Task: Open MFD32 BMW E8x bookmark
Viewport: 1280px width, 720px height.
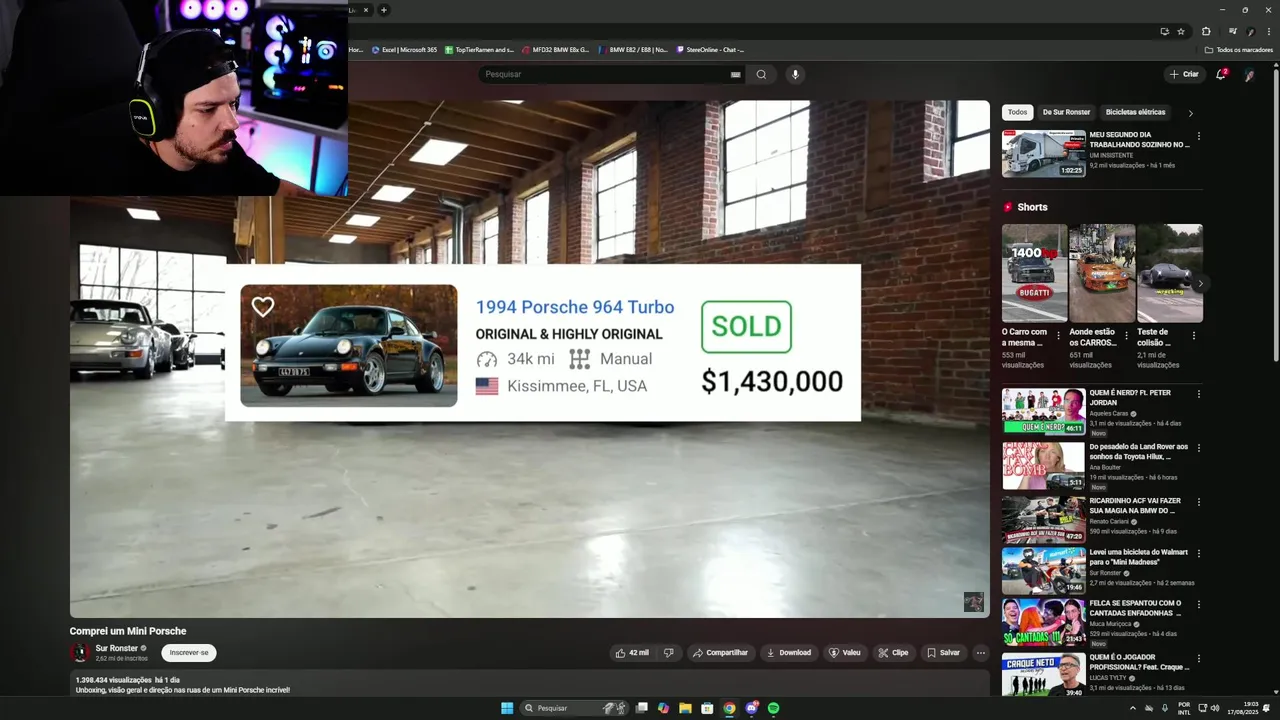Action: click(555, 49)
